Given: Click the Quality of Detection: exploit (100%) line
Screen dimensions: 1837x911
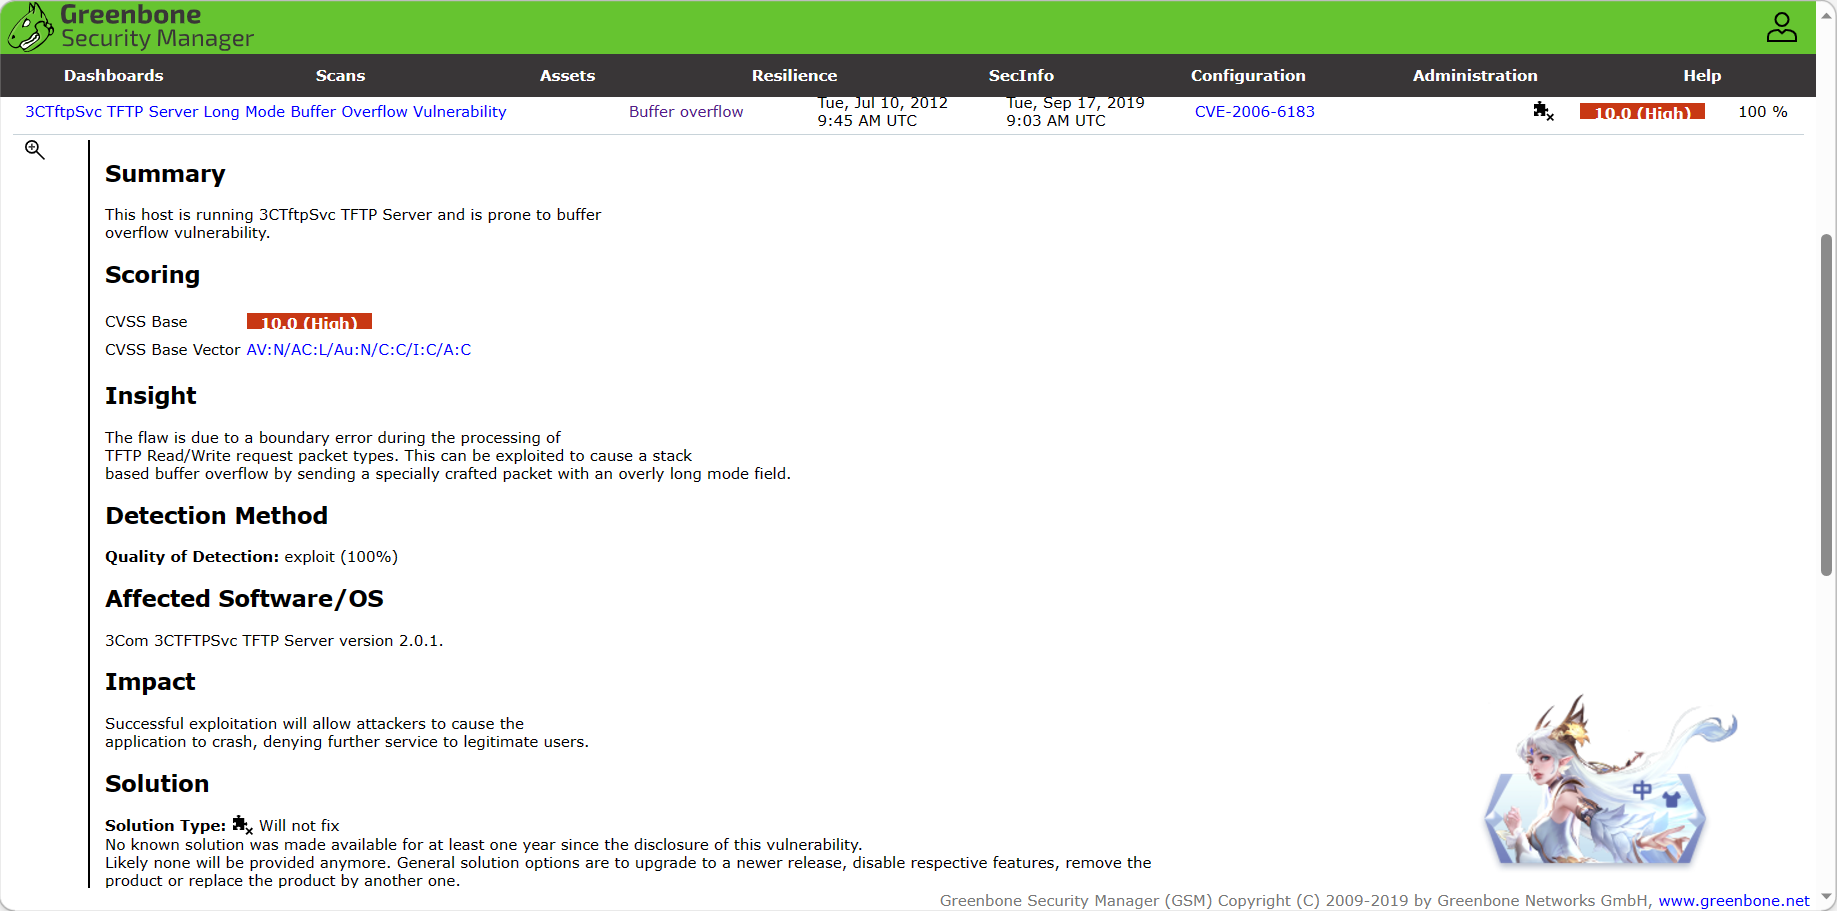Looking at the screenshot, I should click(x=251, y=557).
